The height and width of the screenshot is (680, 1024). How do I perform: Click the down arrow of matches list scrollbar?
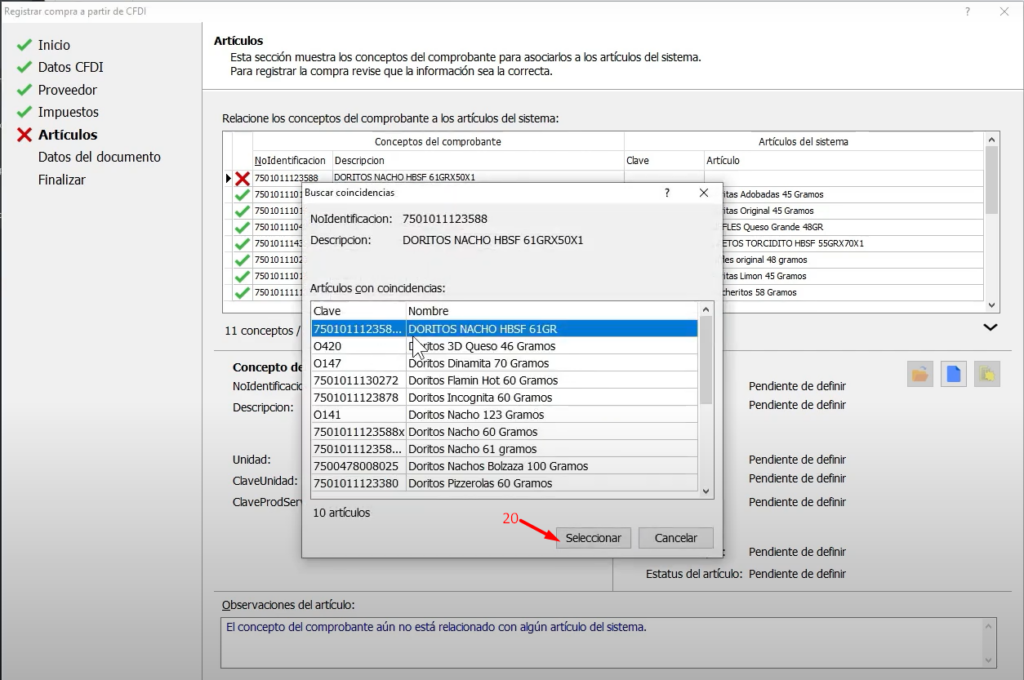(x=706, y=491)
